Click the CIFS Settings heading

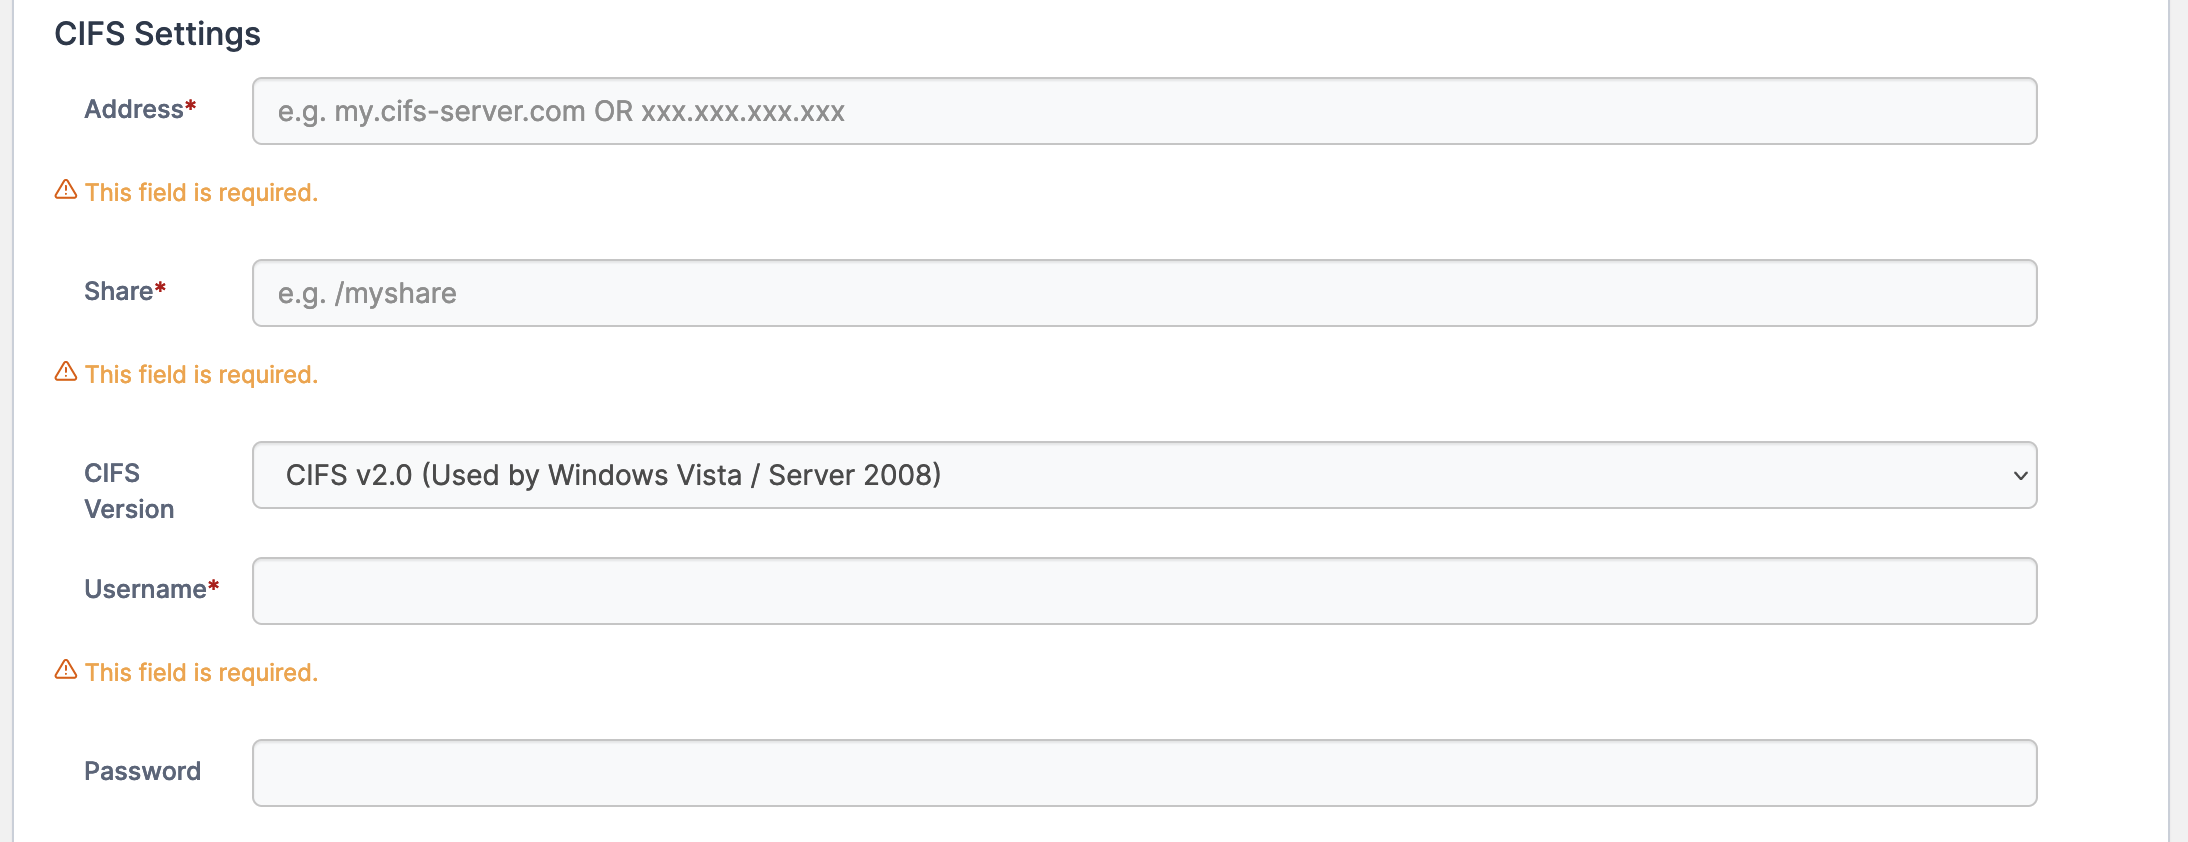(157, 34)
